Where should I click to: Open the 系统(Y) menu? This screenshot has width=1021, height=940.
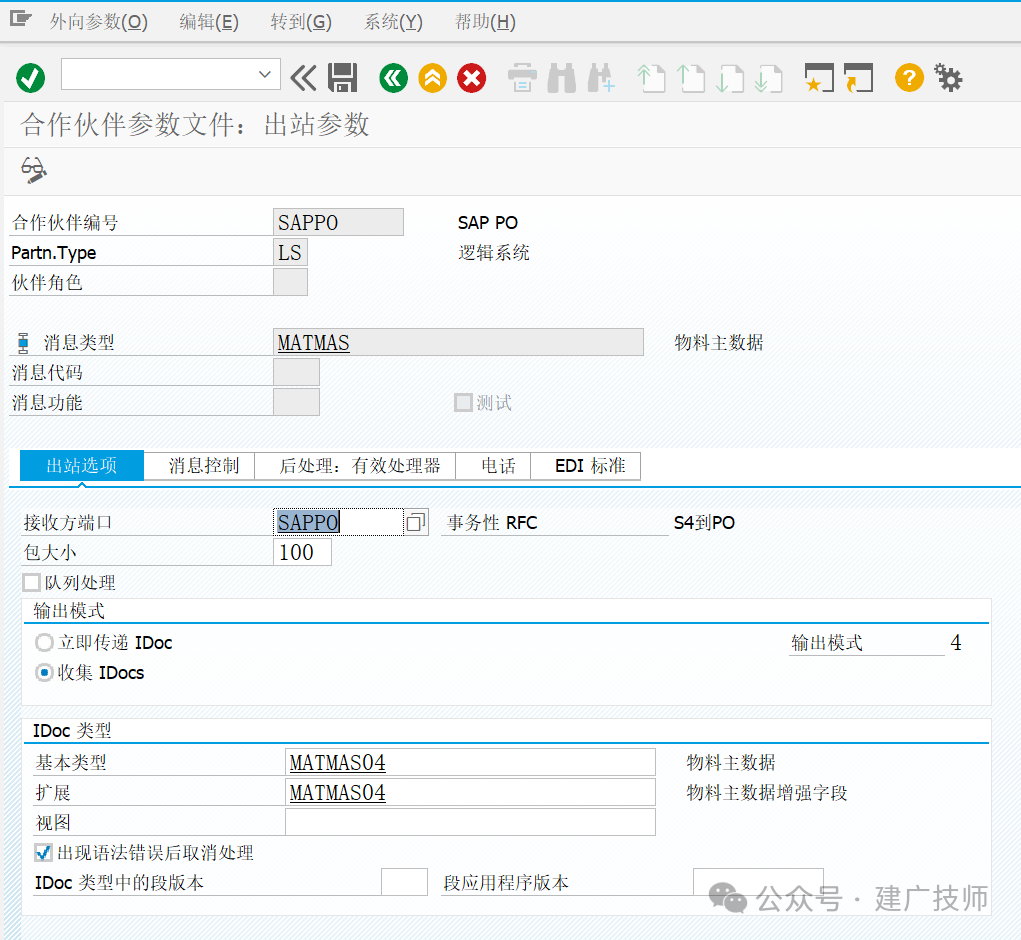pyautogui.click(x=393, y=22)
